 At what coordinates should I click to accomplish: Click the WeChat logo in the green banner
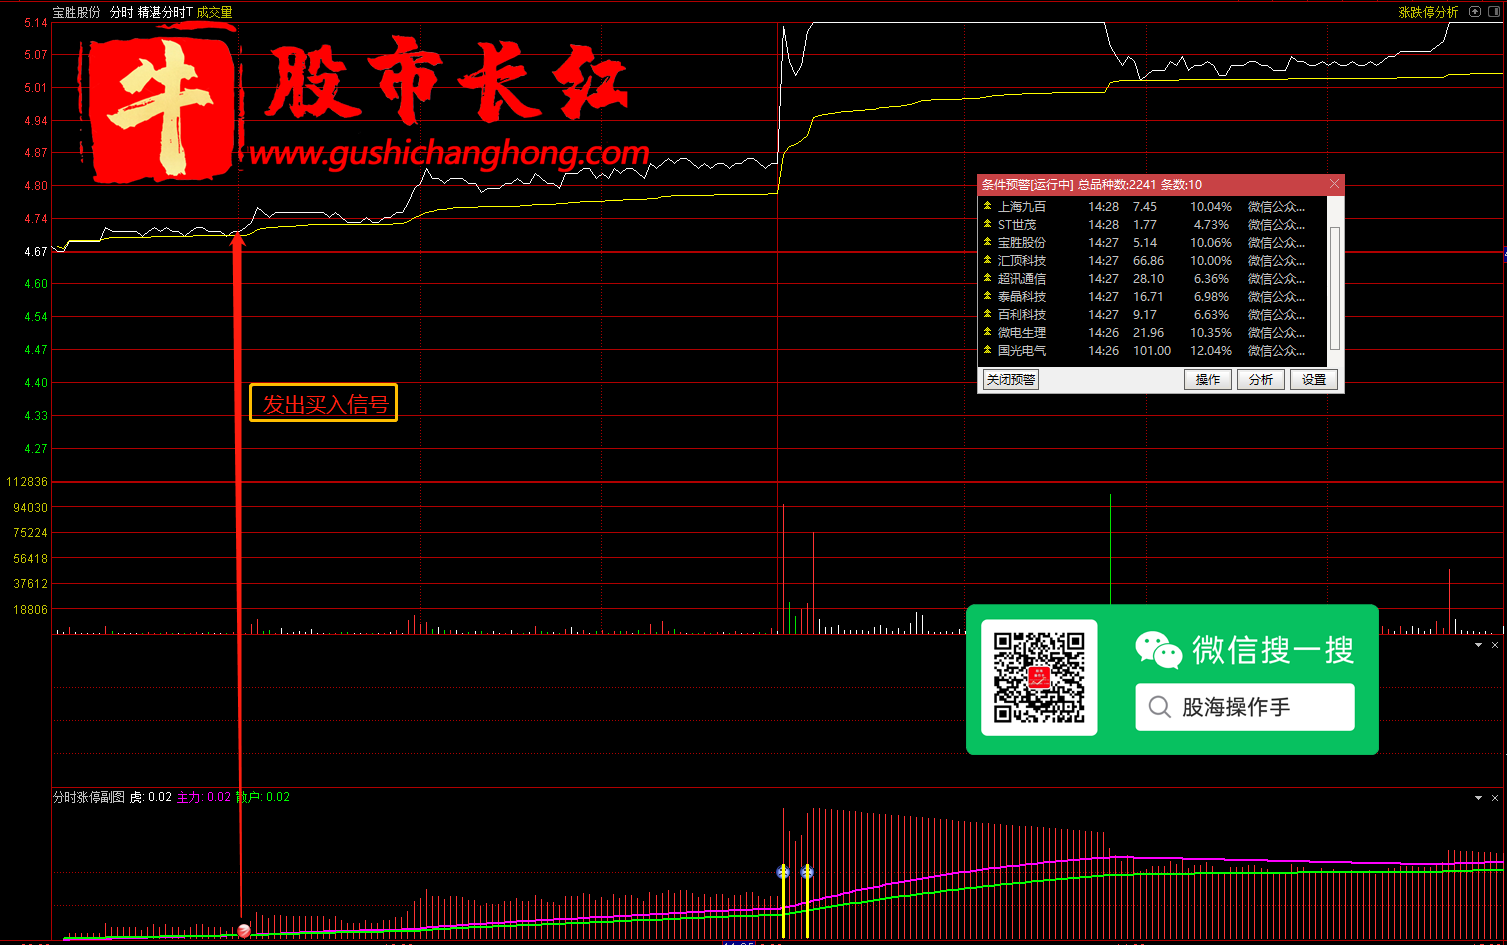(1159, 650)
